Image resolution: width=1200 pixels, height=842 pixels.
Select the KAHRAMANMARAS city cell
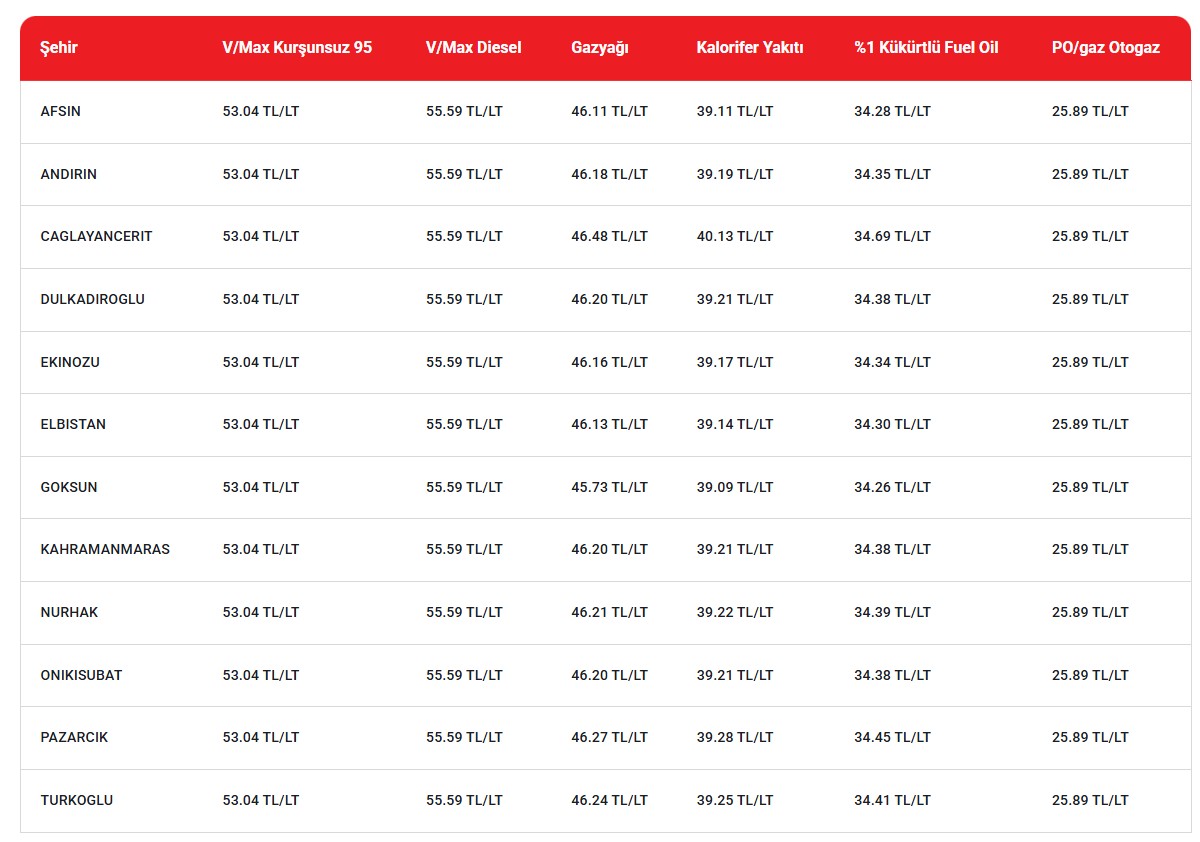pyautogui.click(x=105, y=549)
